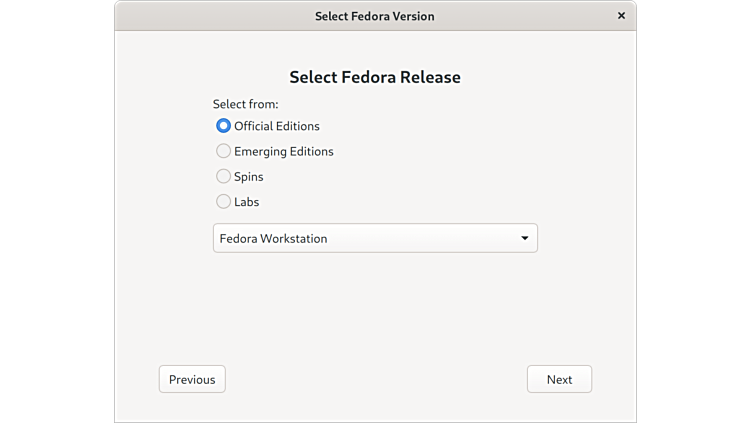Image resolution: width=752 pixels, height=423 pixels.
Task: Enable the Spins radio option
Action: pos(223,176)
